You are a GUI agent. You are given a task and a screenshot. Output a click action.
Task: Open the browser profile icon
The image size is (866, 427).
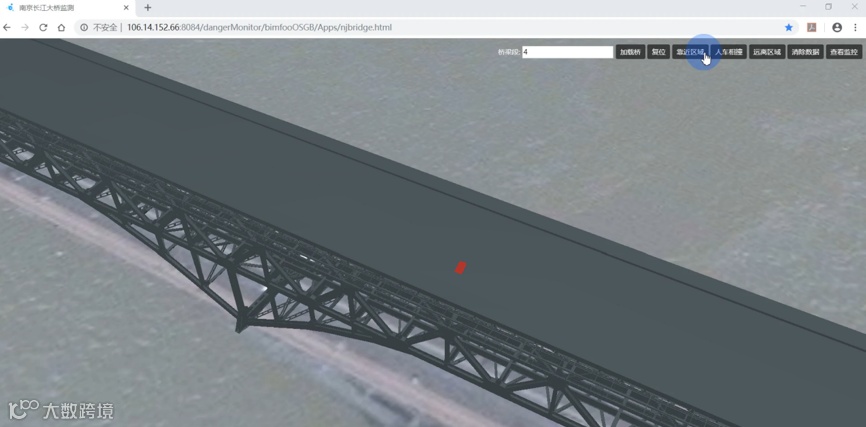837,27
